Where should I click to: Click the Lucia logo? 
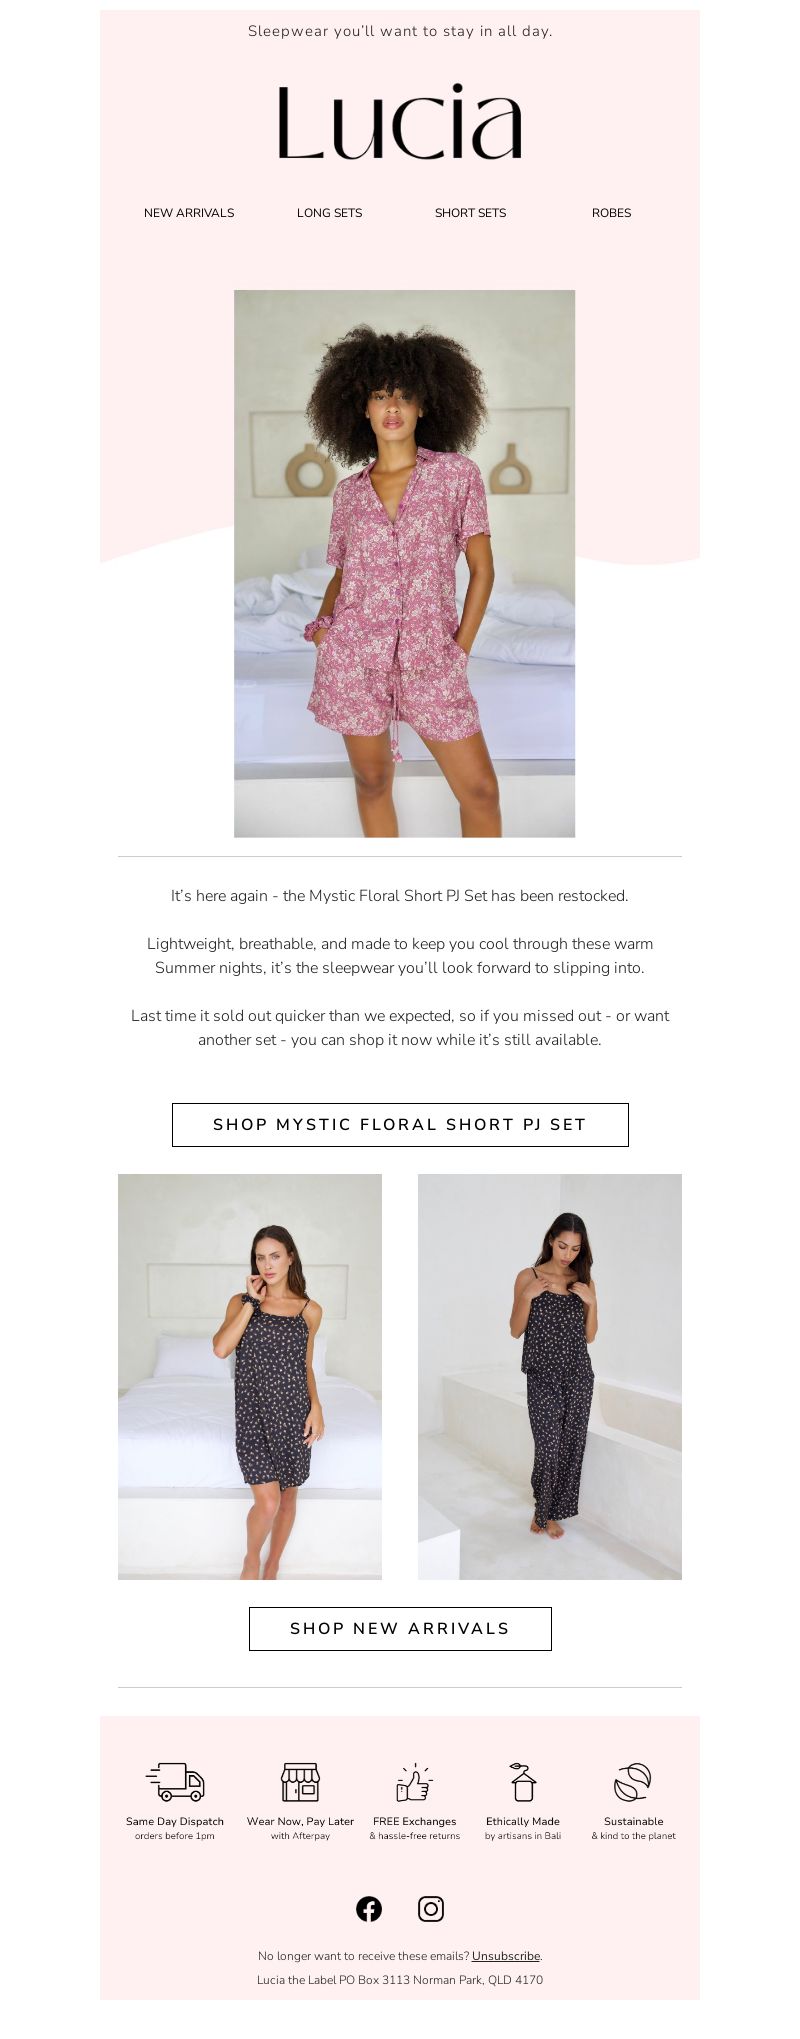click(x=400, y=123)
